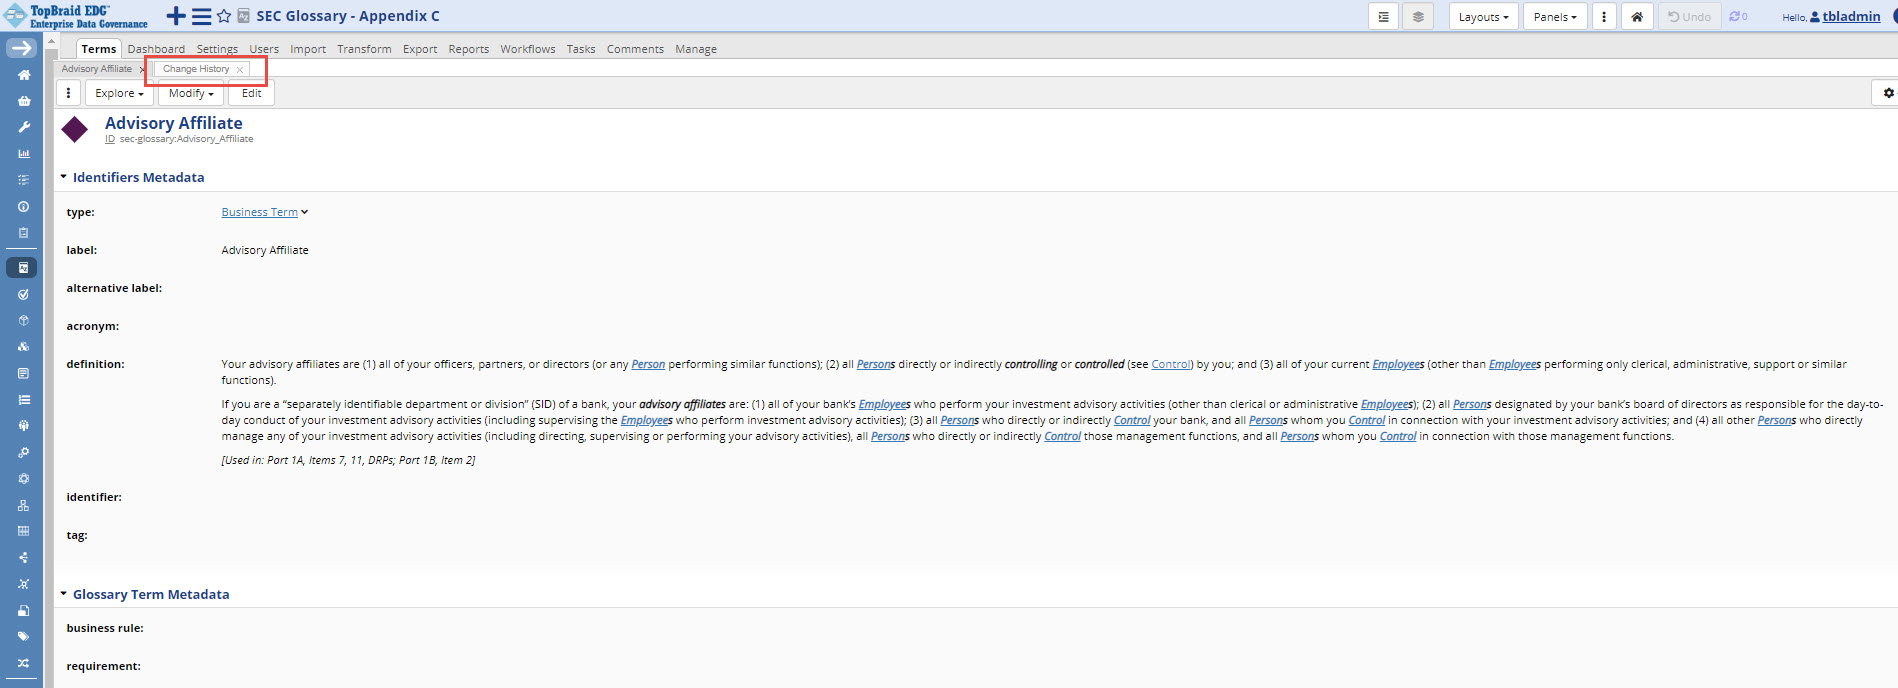Follow the Business Term type link

tap(260, 212)
